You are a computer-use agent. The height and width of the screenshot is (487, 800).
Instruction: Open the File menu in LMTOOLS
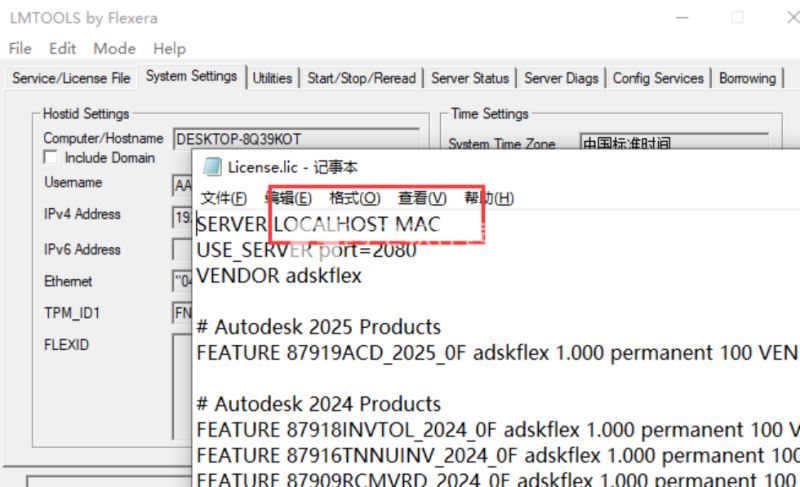click(x=20, y=48)
